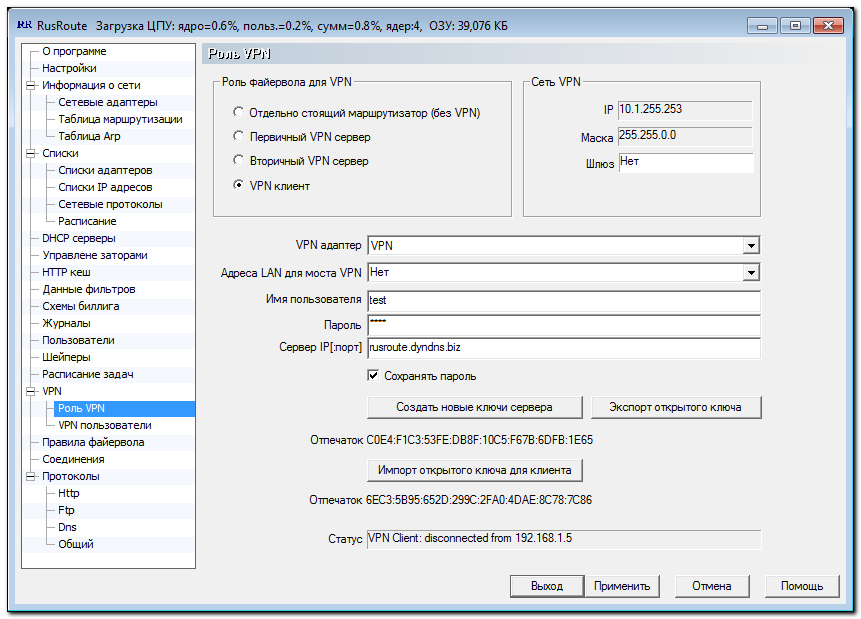This screenshot has height=619, width=861.
Task: Open О программе in the tree
Action: 74,51
